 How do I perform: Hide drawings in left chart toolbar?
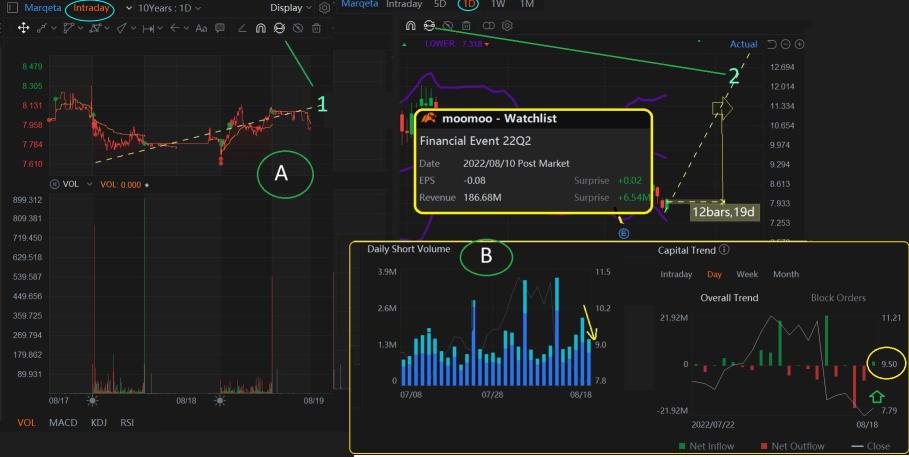298,28
